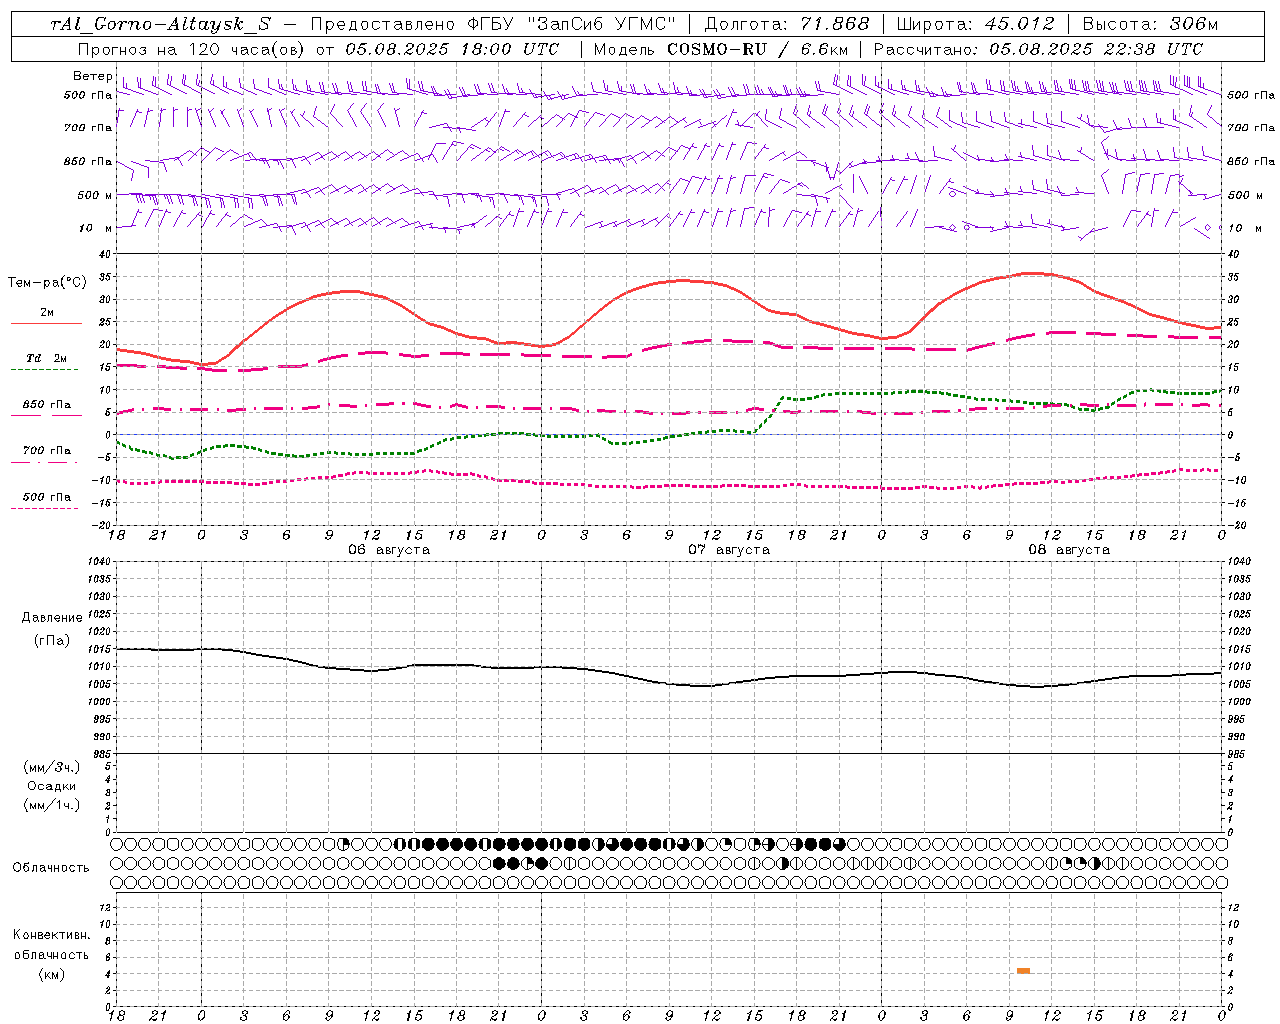
Task: Click the Осадки panel label
Action: 51,786
